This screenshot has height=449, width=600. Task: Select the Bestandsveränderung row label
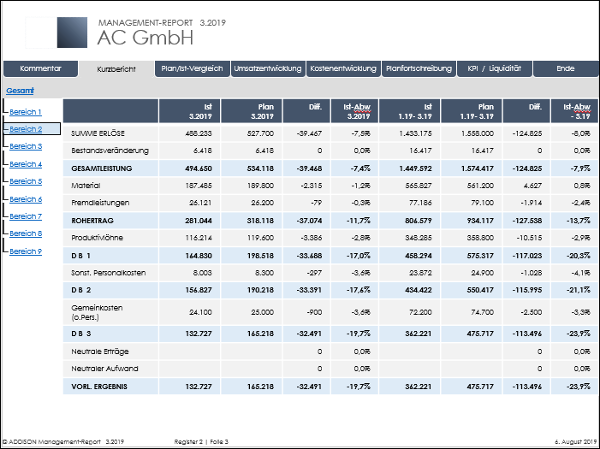[x=110, y=151]
